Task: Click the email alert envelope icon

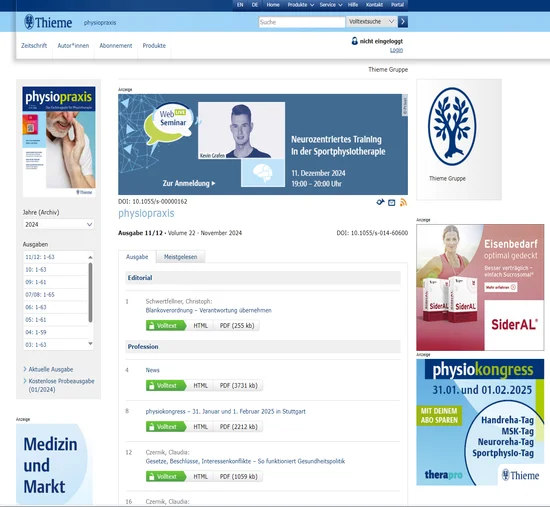Action: [x=391, y=202]
